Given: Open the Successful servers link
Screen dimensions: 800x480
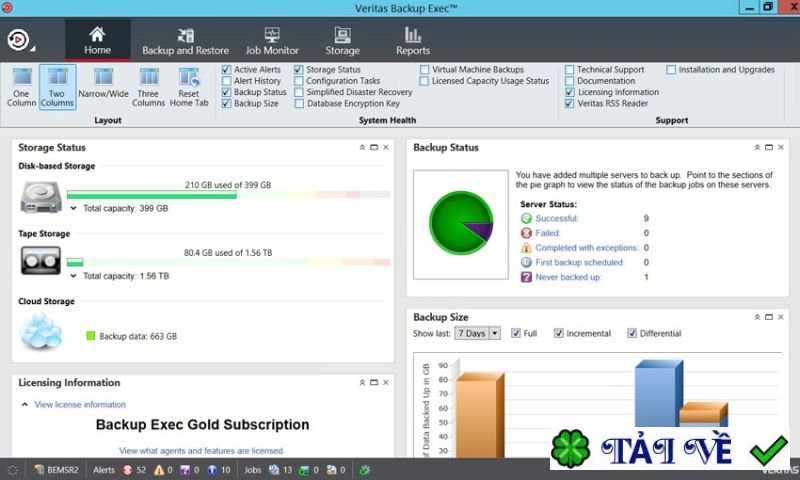Looking at the screenshot, I should (557, 218).
